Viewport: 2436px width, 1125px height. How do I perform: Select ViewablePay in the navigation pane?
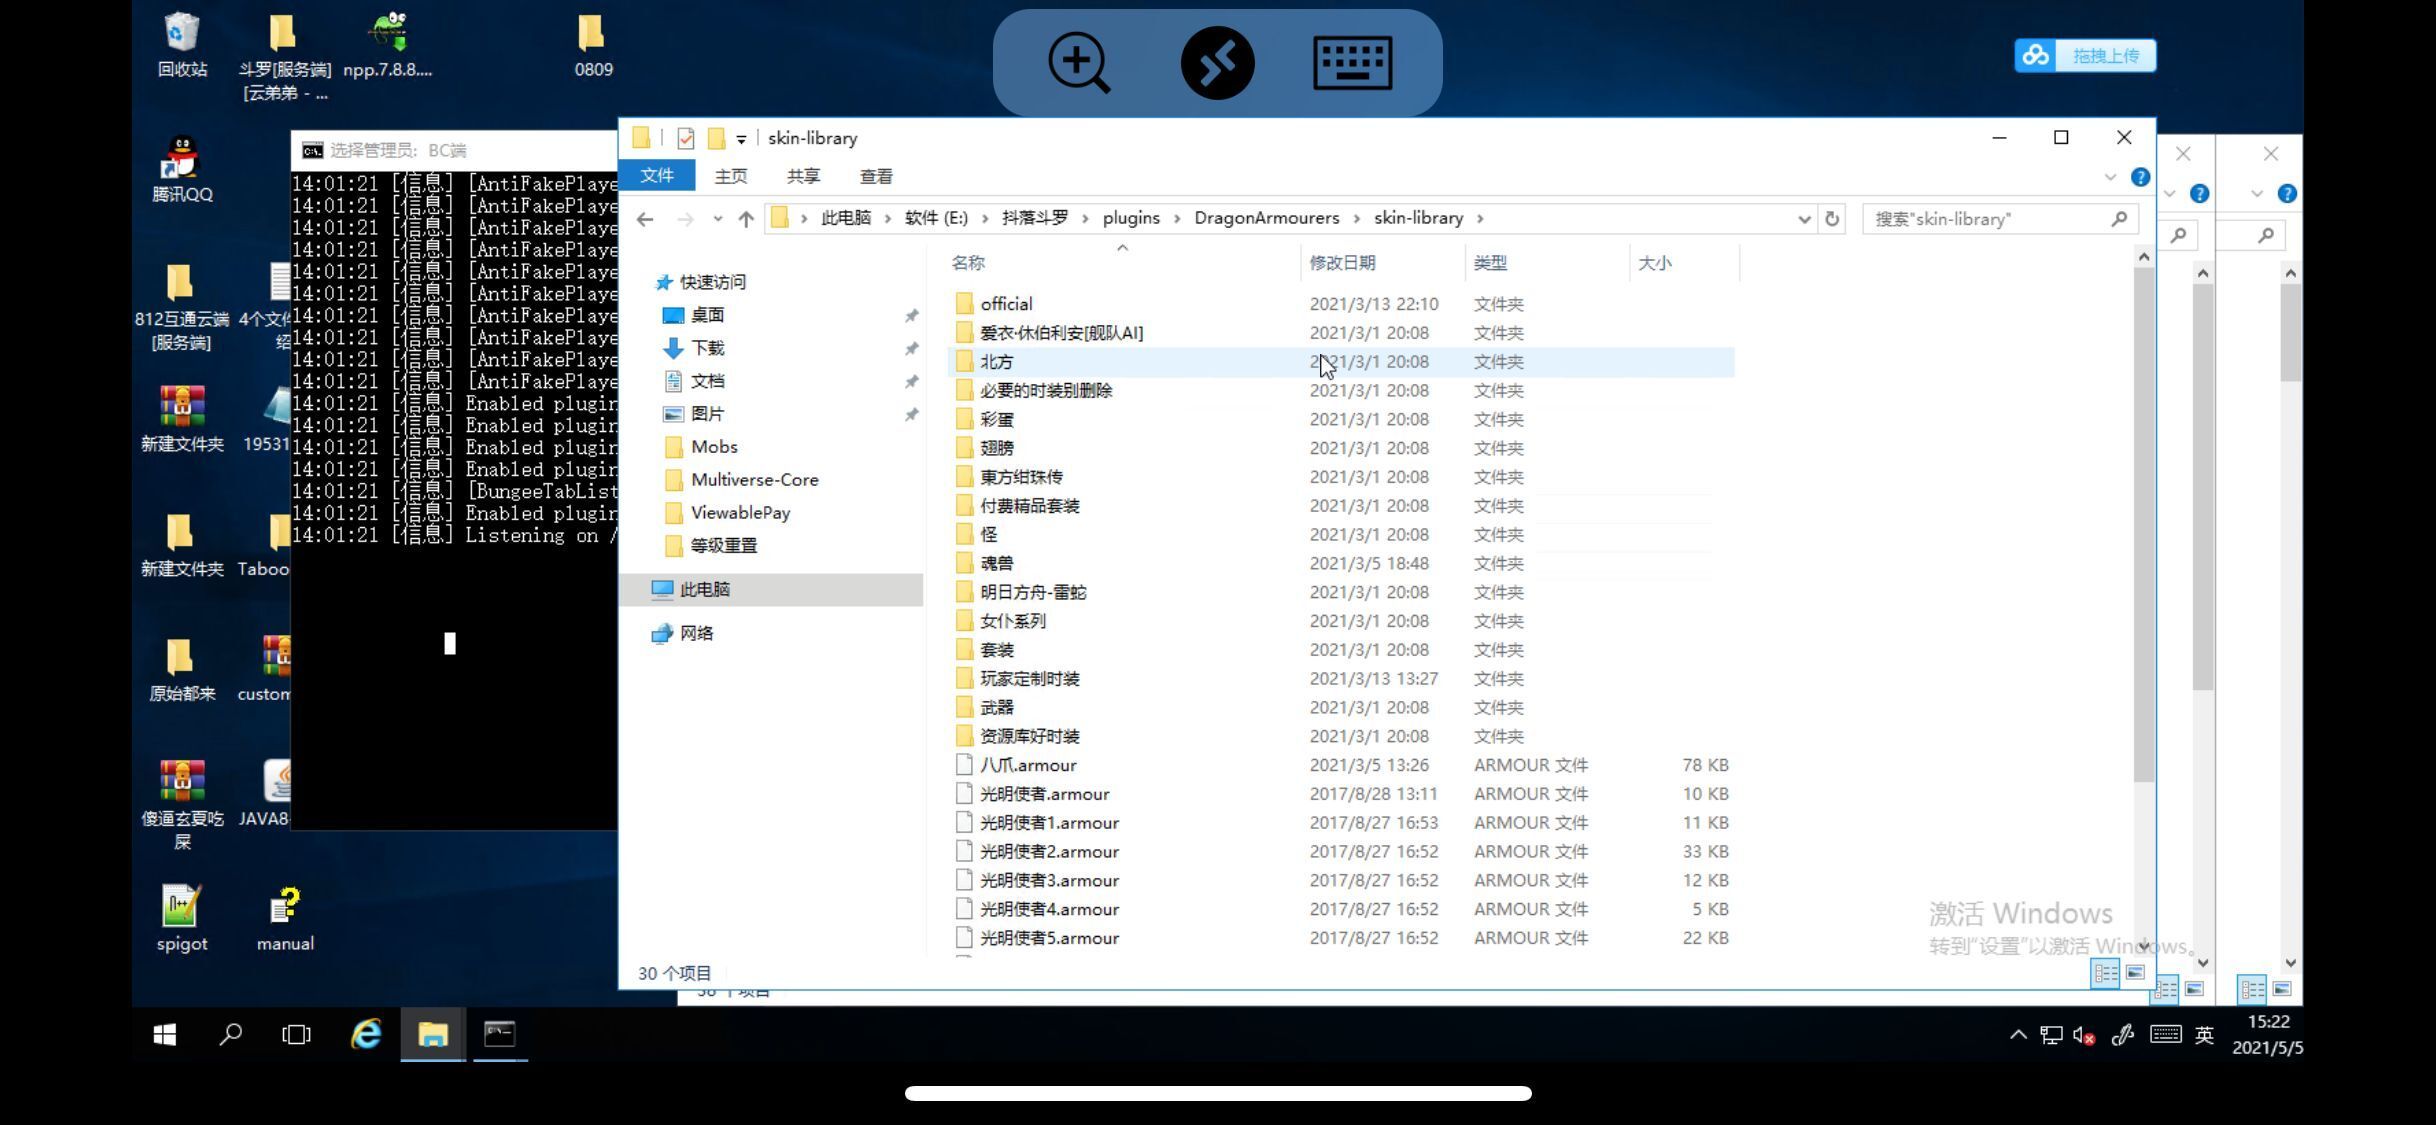(740, 513)
